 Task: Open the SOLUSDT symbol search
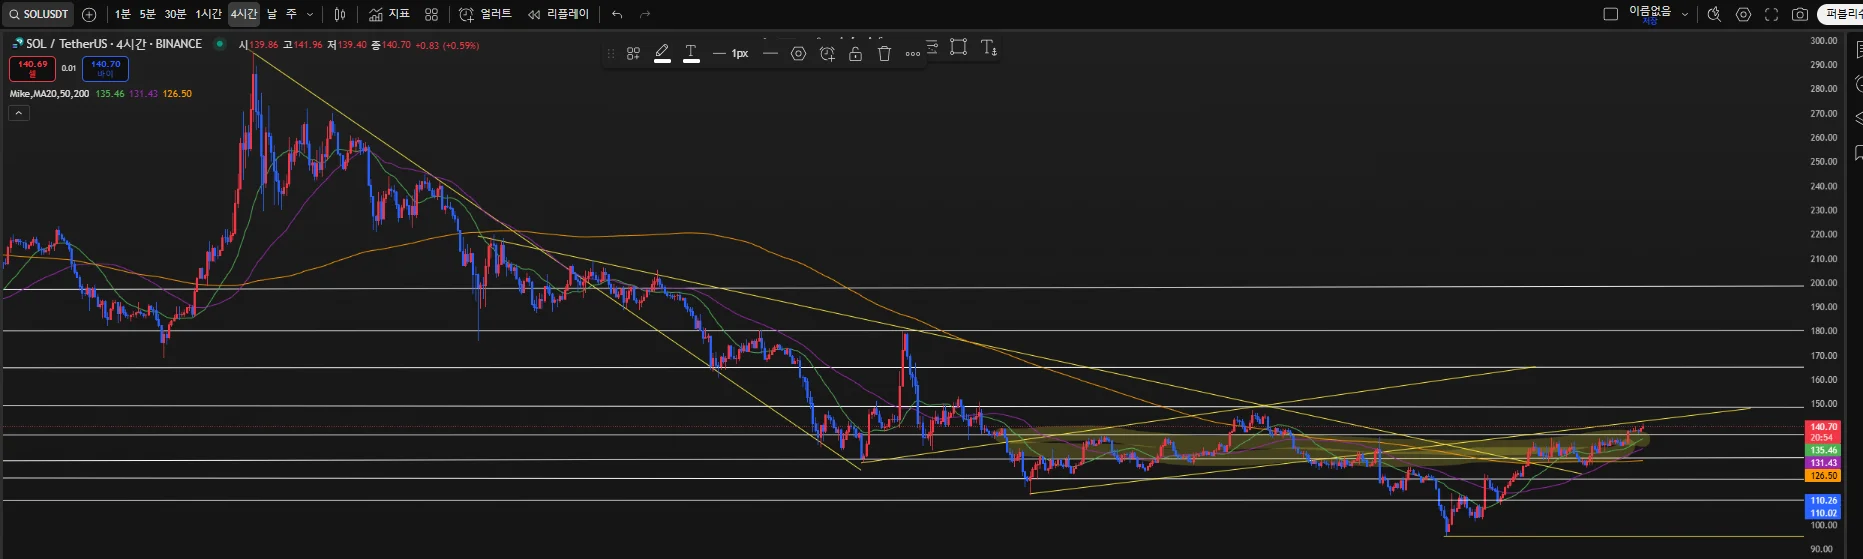point(39,14)
